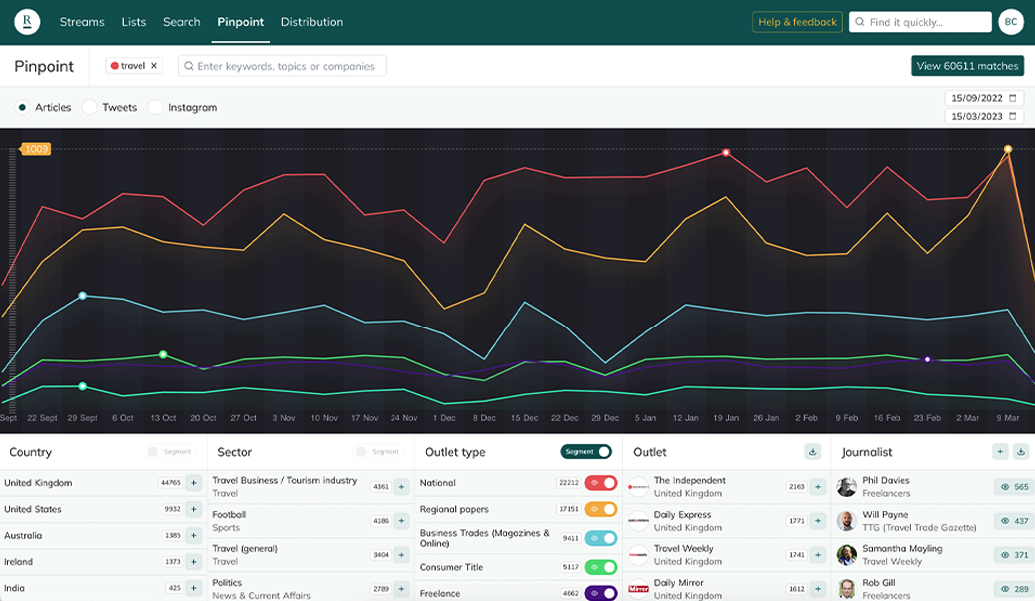The width and height of the screenshot is (1035, 601).
Task: Click the Roxhill logo icon
Action: 27,21
